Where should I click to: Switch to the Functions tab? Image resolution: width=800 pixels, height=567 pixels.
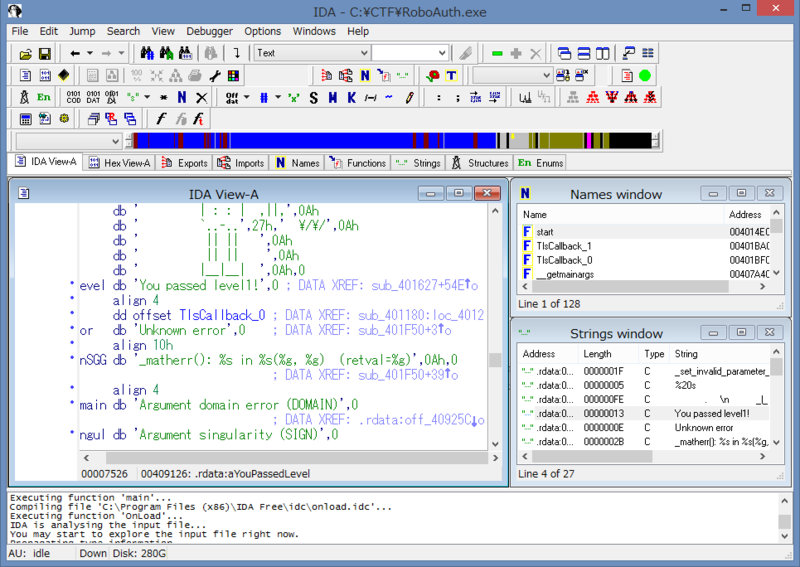tap(358, 163)
